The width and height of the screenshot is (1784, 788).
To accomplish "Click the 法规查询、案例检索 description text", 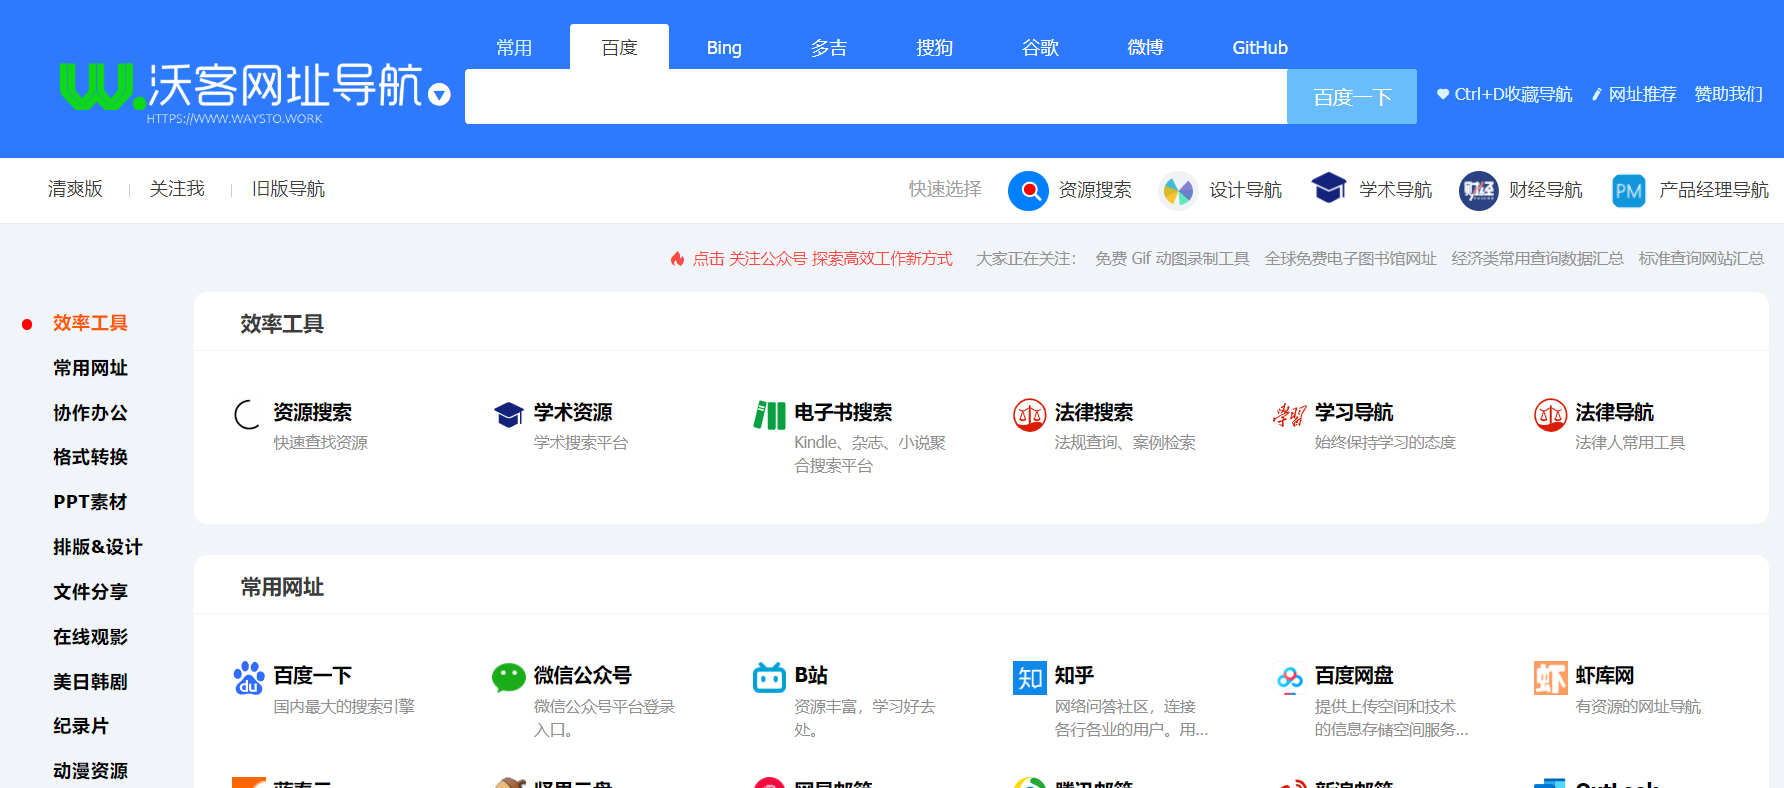I will pyautogui.click(x=1125, y=442).
